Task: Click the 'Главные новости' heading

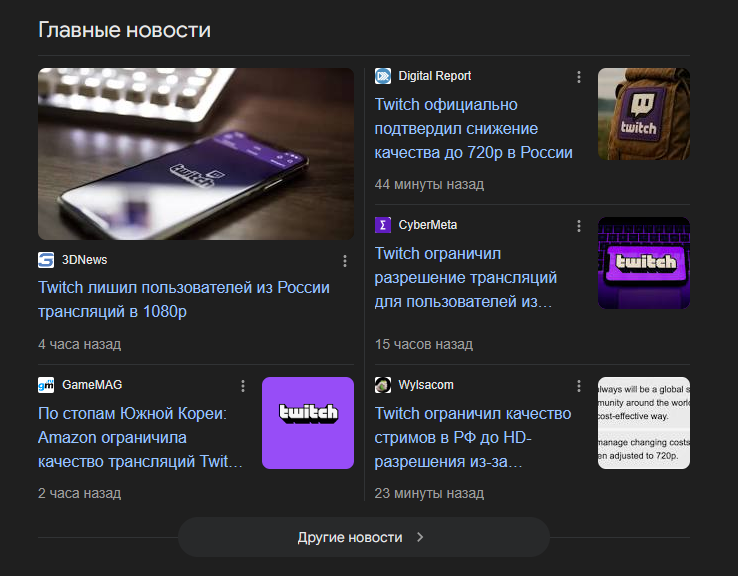Action: pos(124,30)
